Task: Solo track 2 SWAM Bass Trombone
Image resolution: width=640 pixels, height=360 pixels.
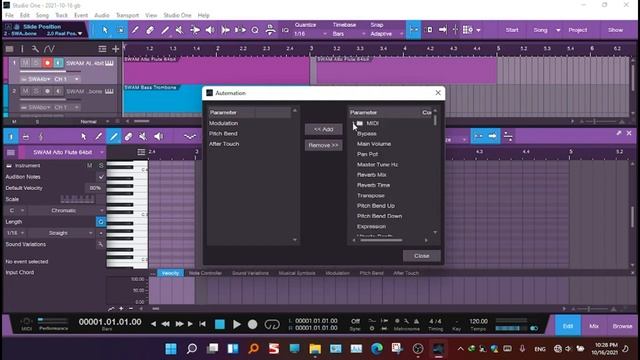Action: pos(36,91)
